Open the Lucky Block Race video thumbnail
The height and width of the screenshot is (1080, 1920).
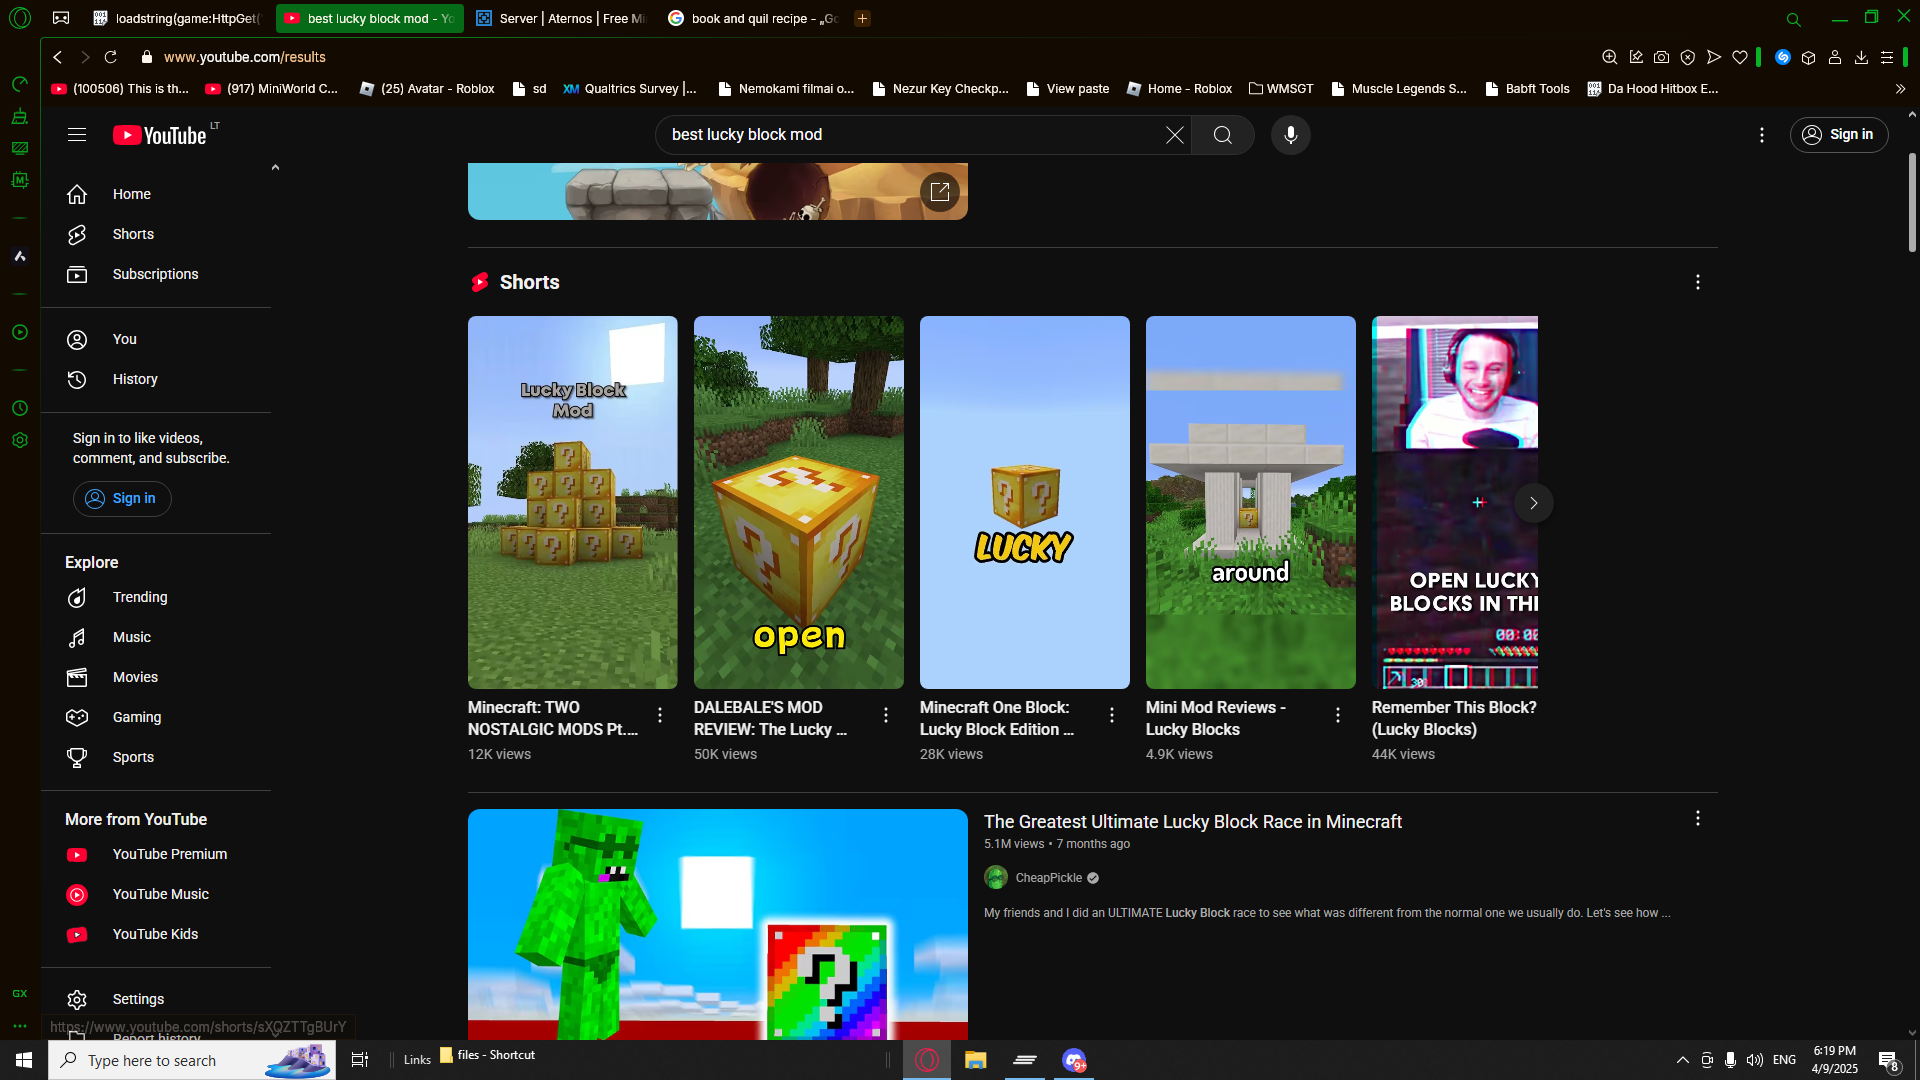[x=718, y=924]
